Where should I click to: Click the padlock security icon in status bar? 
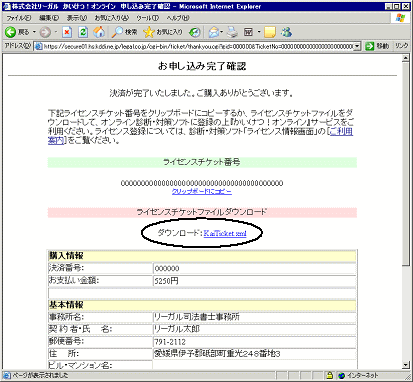[x=329, y=375]
